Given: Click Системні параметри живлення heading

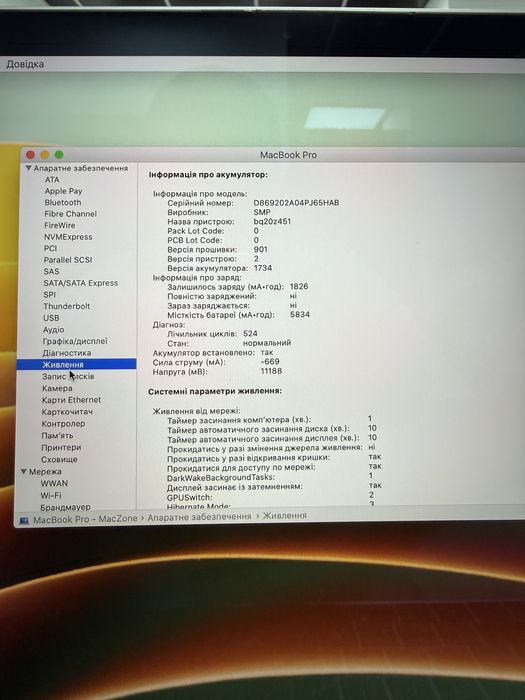Looking at the screenshot, I should (x=215, y=391).
